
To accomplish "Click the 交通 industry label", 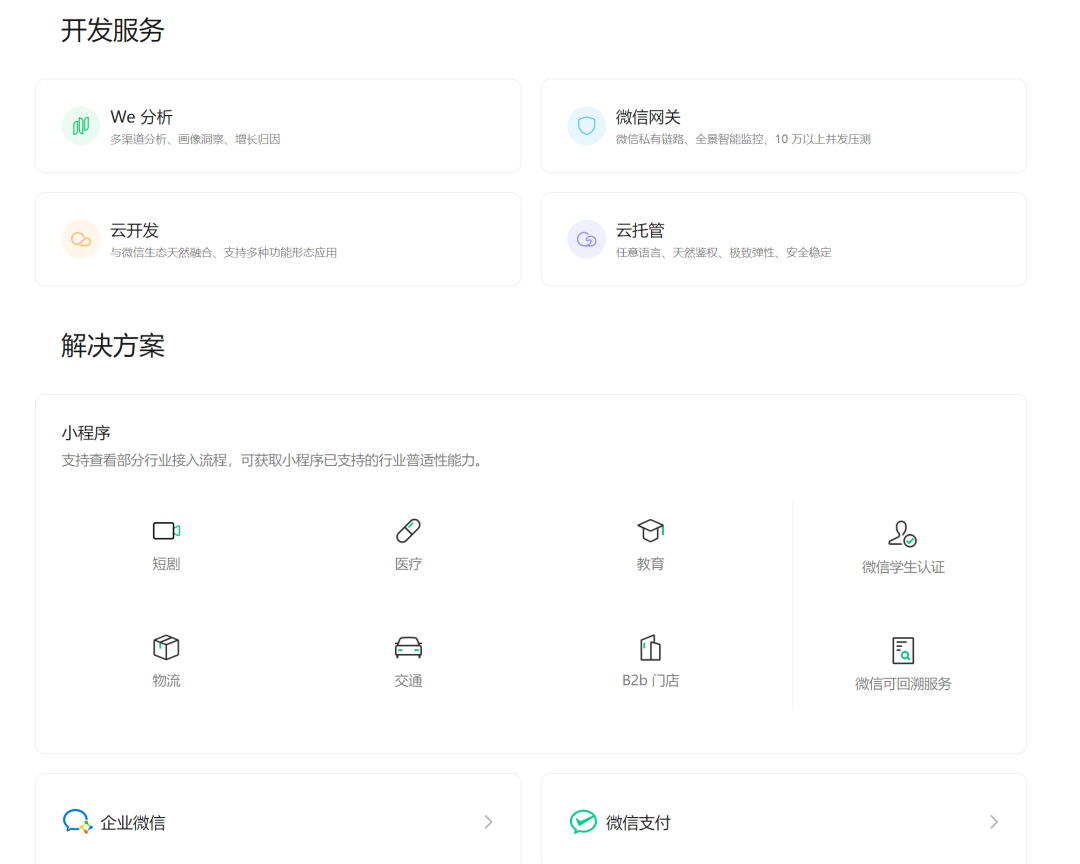I will pyautogui.click(x=408, y=680).
